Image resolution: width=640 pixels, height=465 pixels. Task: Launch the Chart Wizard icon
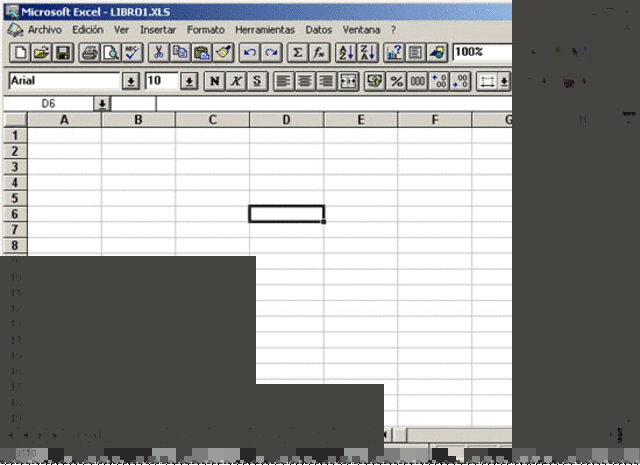pyautogui.click(x=394, y=53)
